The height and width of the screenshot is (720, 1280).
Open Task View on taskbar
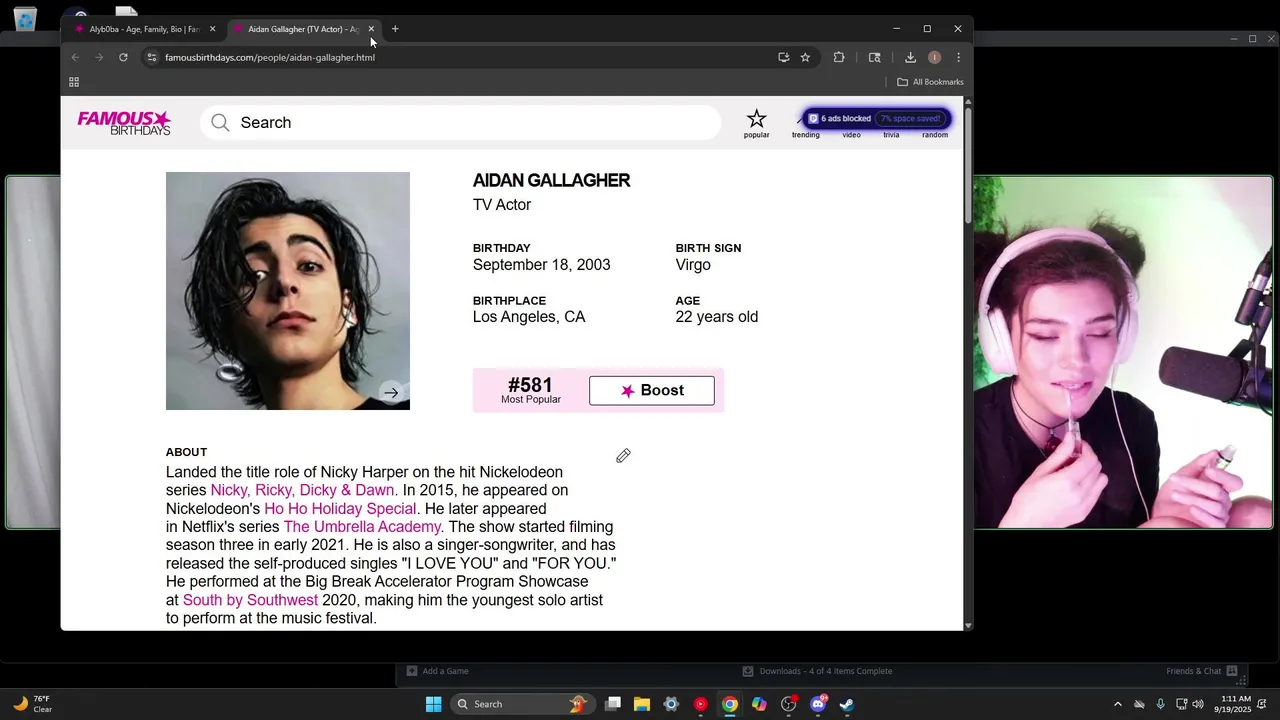613,704
